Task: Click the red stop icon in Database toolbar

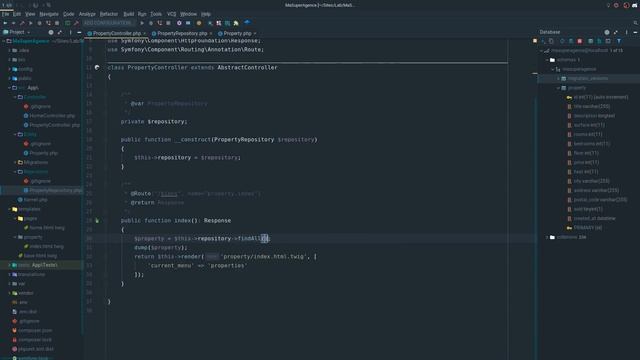Action: pos(580,41)
